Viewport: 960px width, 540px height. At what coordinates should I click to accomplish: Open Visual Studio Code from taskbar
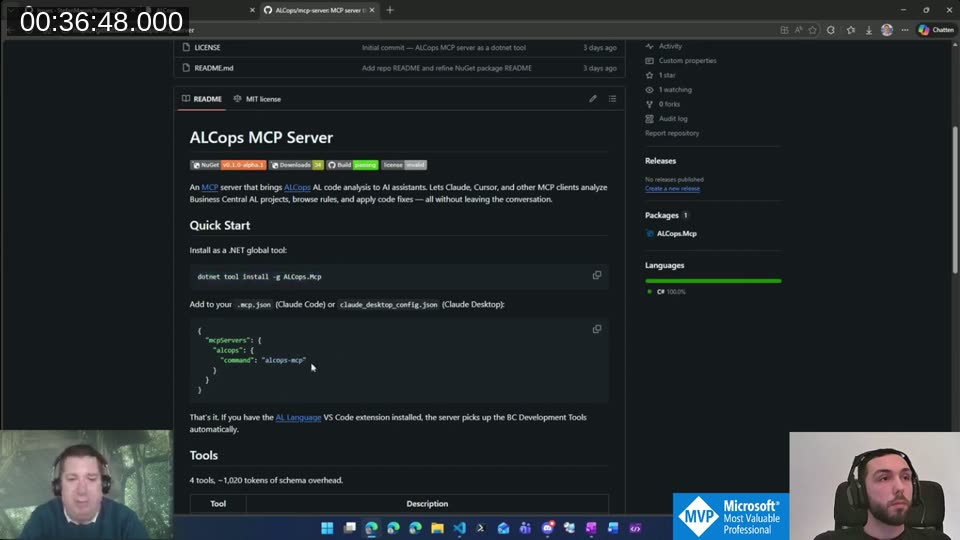coord(459,528)
